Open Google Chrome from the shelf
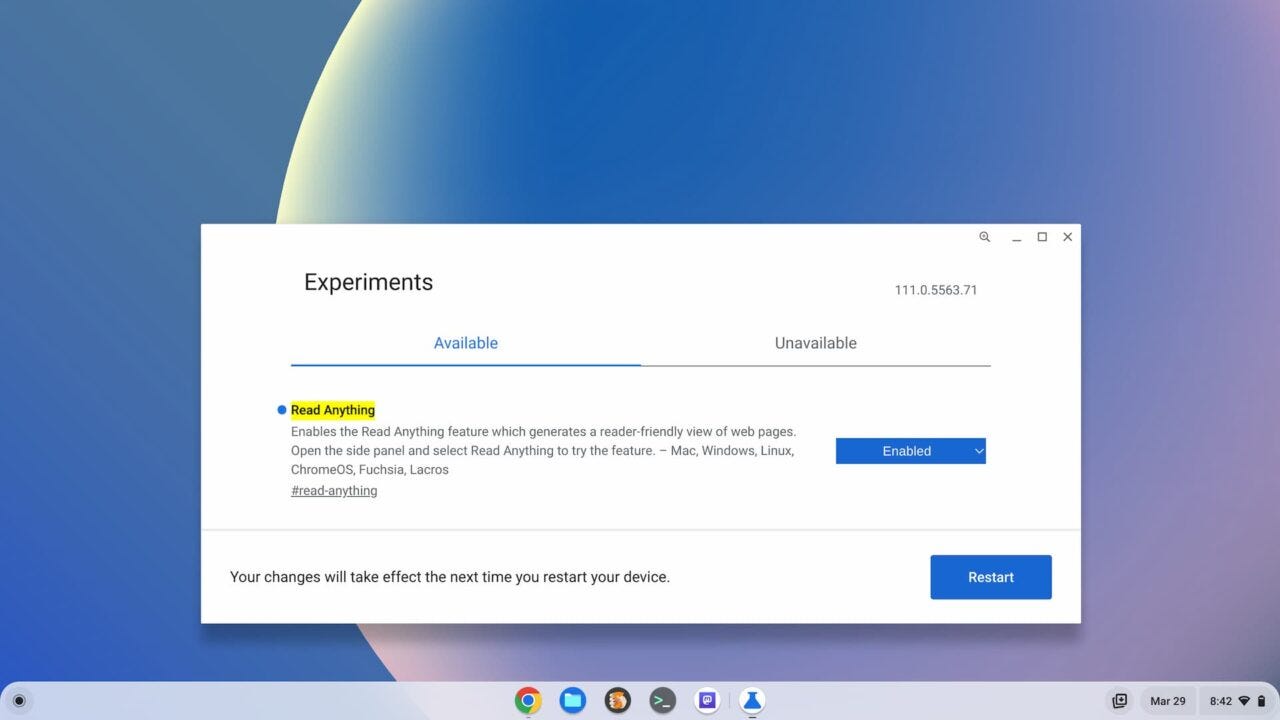Image resolution: width=1280 pixels, height=720 pixels. pyautogui.click(x=528, y=700)
